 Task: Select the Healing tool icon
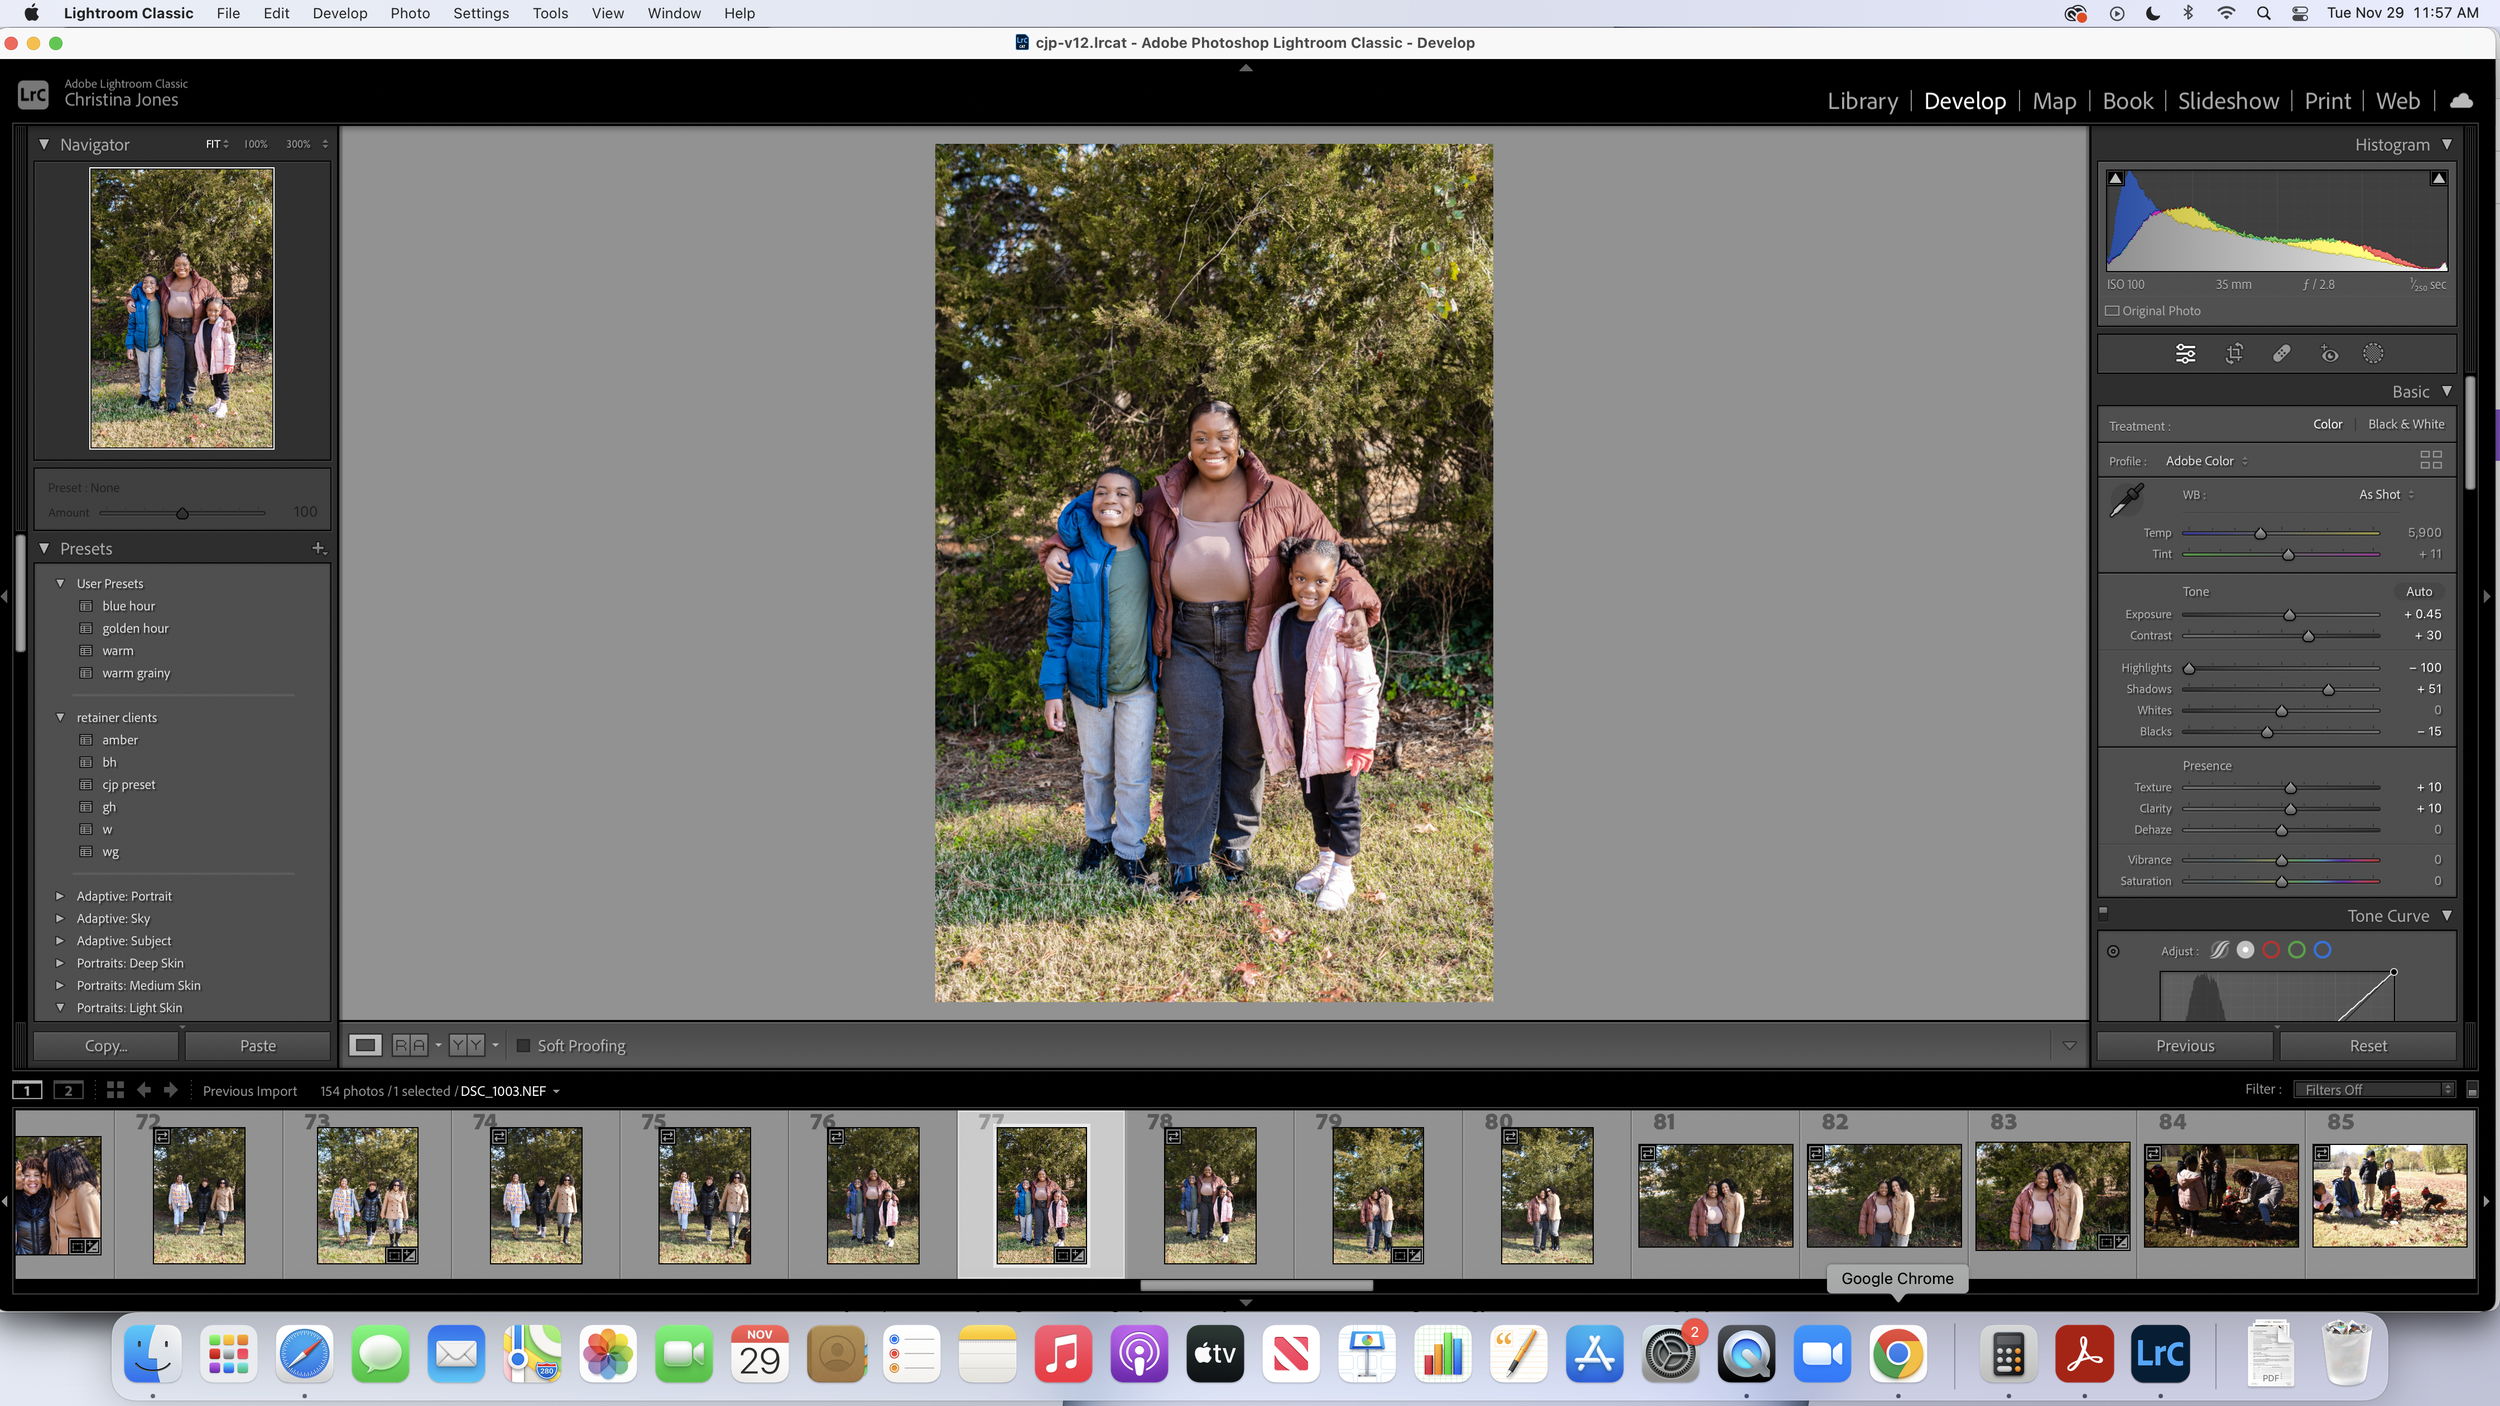(2281, 354)
